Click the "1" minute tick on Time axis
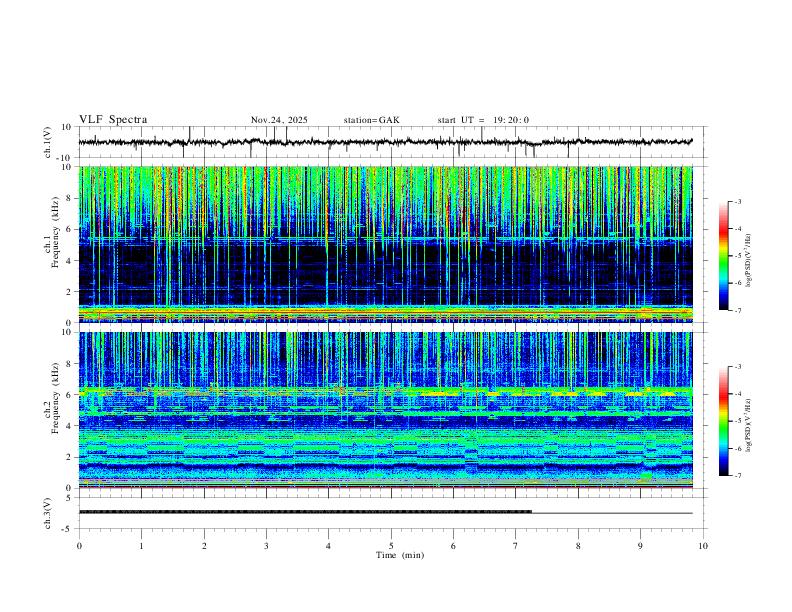Viewport: 792px width, 612px height. point(141,546)
